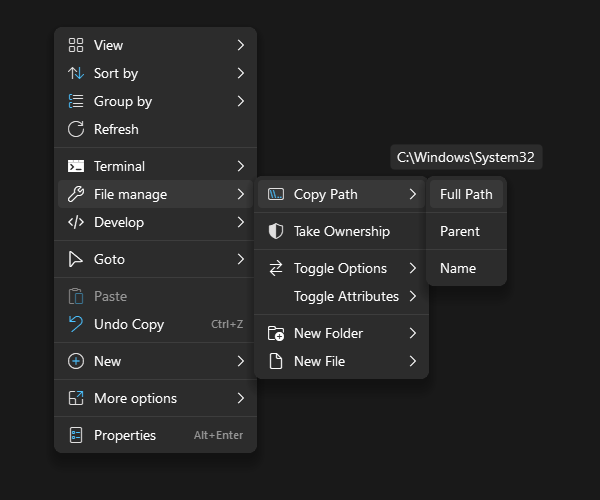Click the C:\Windows\System32 path tooltip
Image resolution: width=600 pixels, height=500 pixels.
466,157
